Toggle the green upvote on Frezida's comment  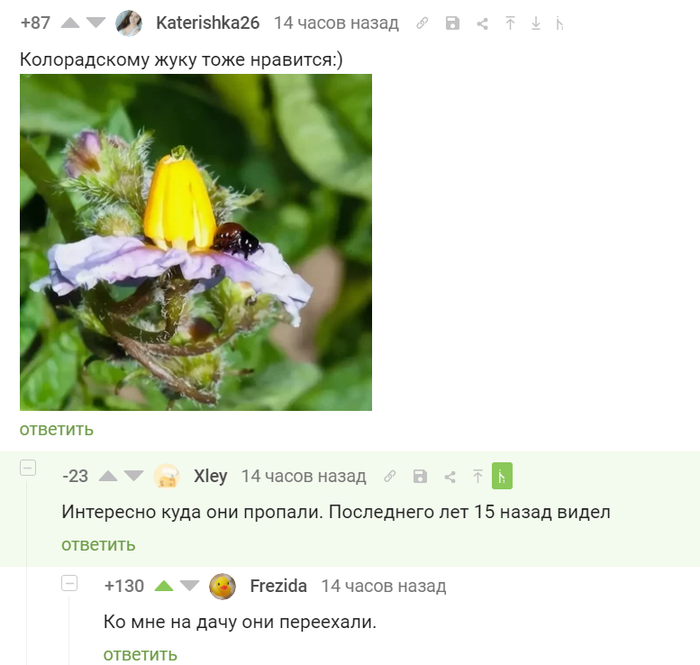pyautogui.click(x=164, y=586)
